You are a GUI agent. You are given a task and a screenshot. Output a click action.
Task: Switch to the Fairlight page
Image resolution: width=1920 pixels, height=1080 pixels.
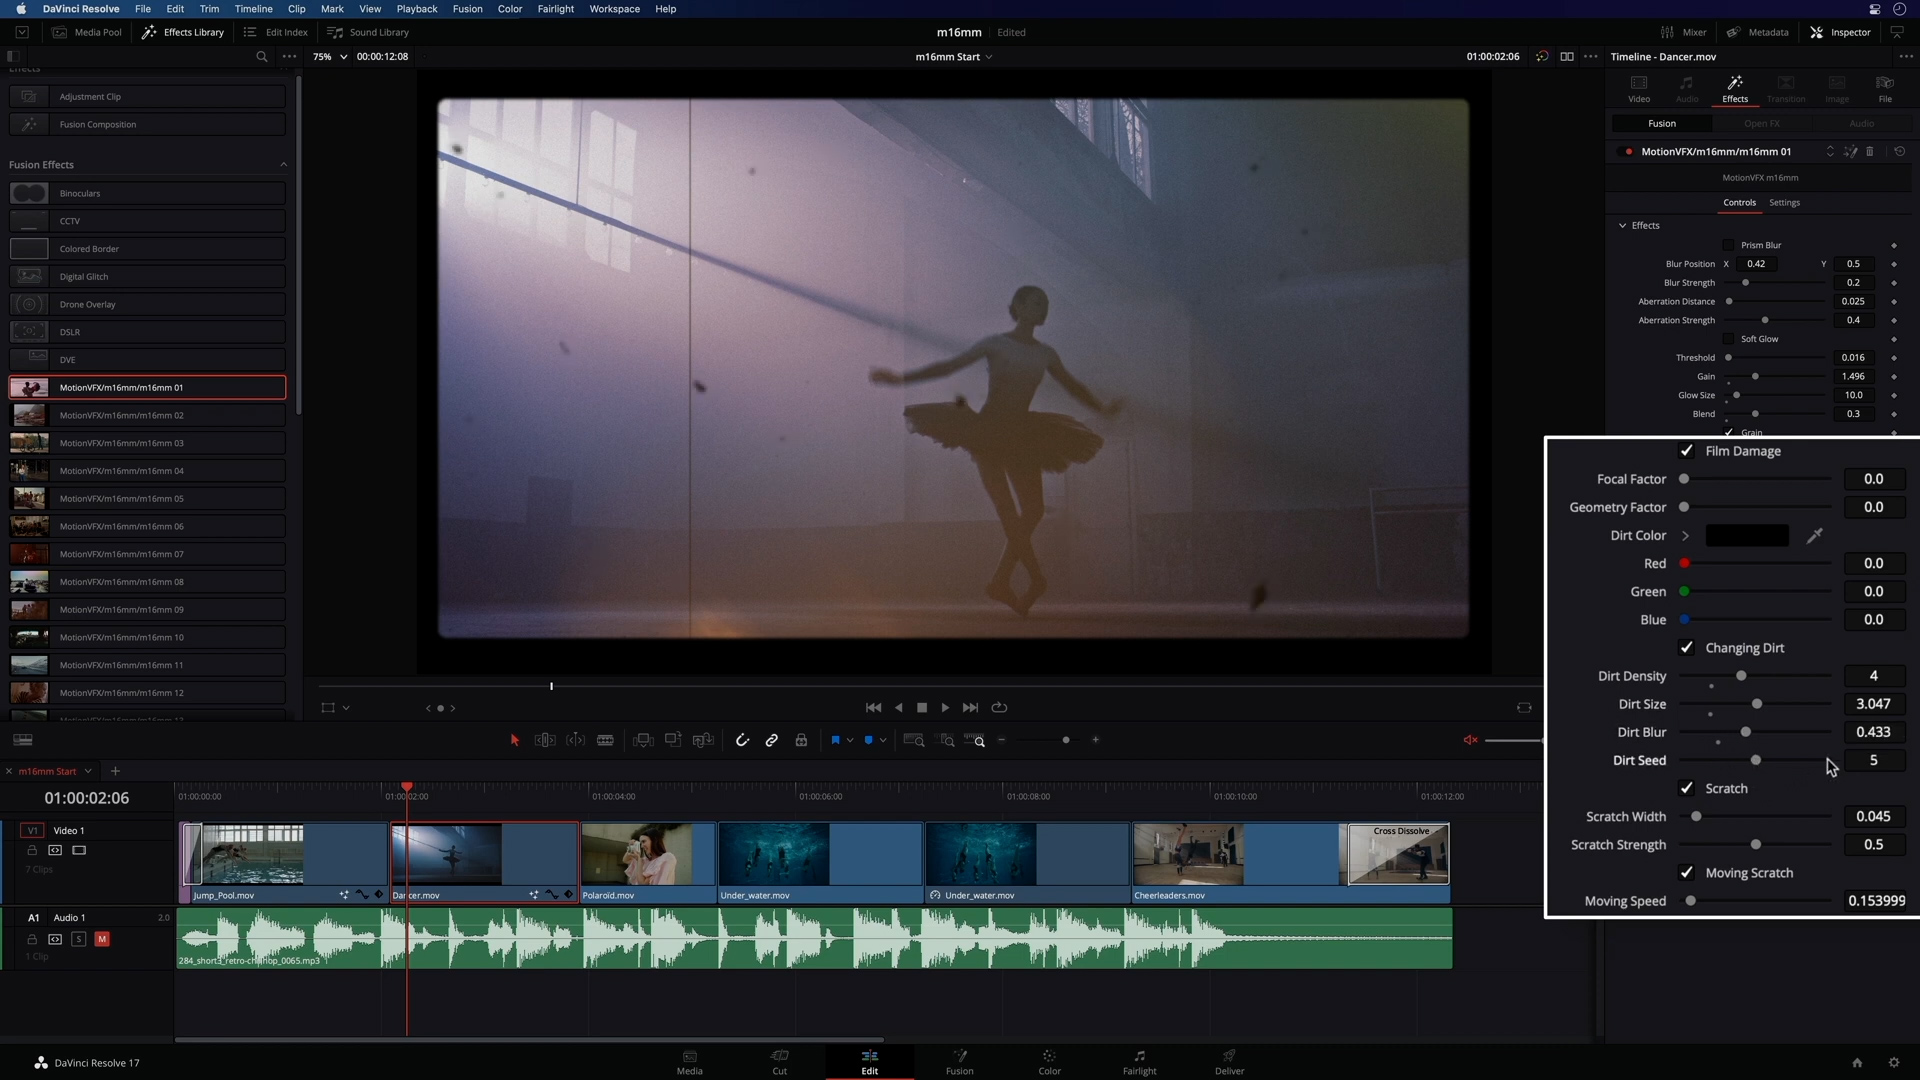[x=1139, y=1062]
